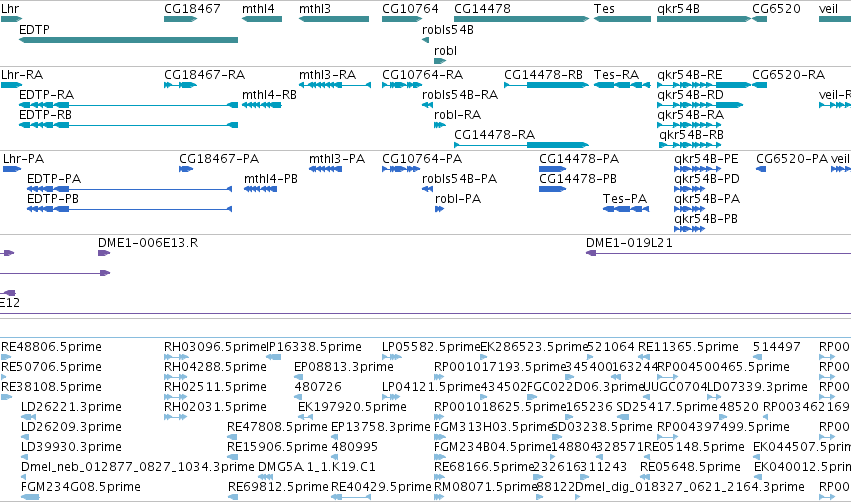The height and width of the screenshot is (502, 851).
Task: Open the qkr54B gene label
Action: tap(678, 9)
